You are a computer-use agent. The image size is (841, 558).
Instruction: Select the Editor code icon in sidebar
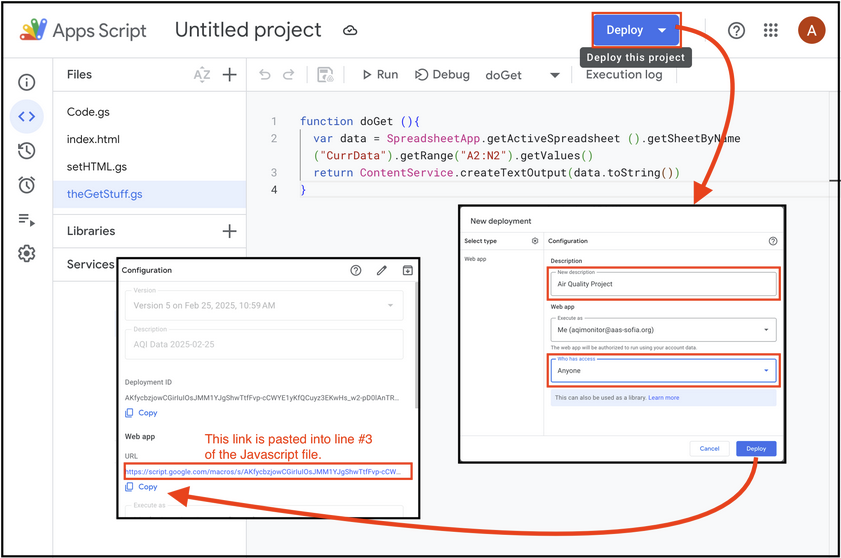[27, 116]
